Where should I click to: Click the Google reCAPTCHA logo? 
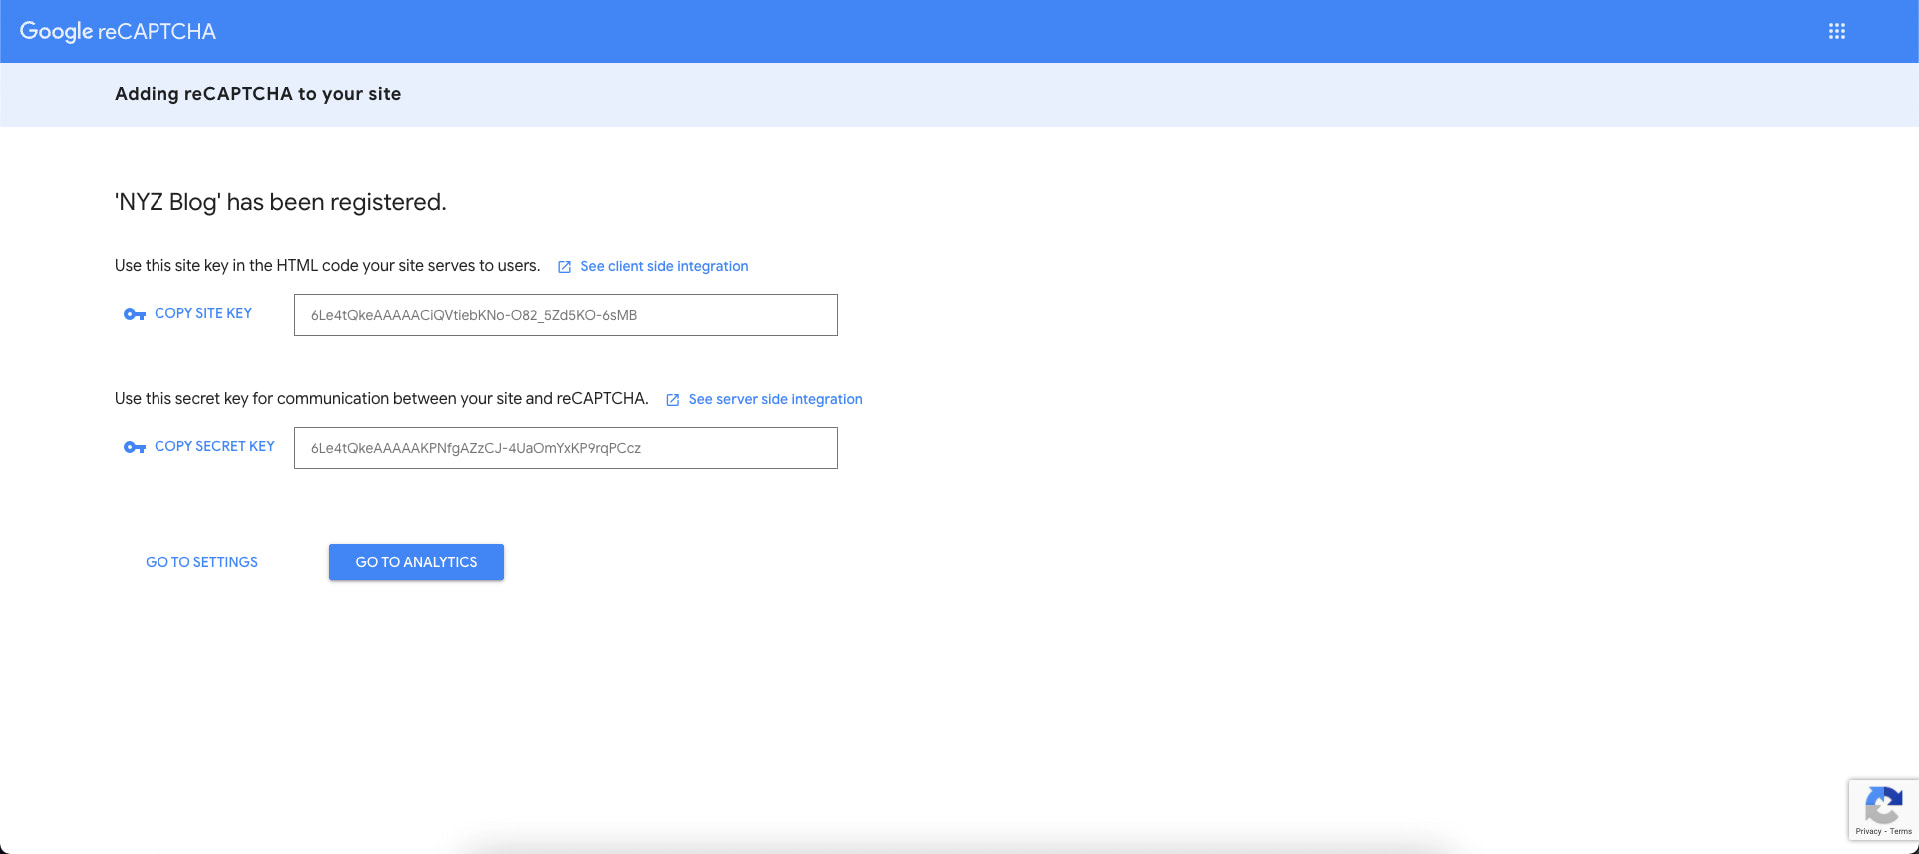coord(117,31)
